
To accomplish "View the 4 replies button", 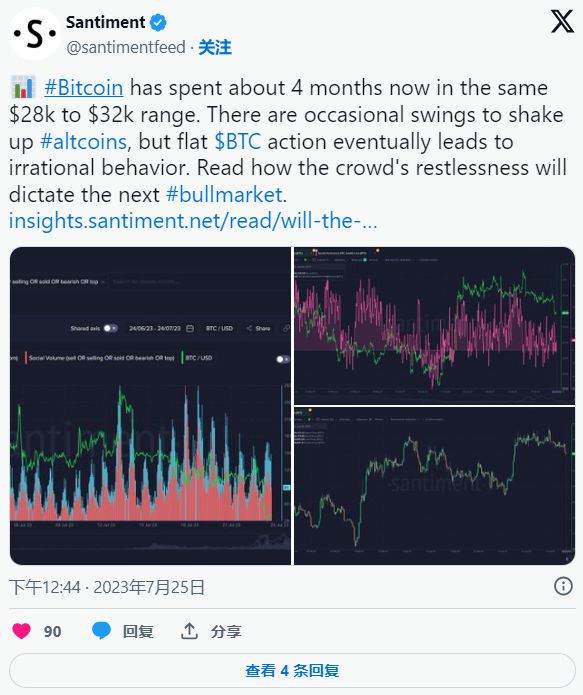I will [x=292, y=670].
